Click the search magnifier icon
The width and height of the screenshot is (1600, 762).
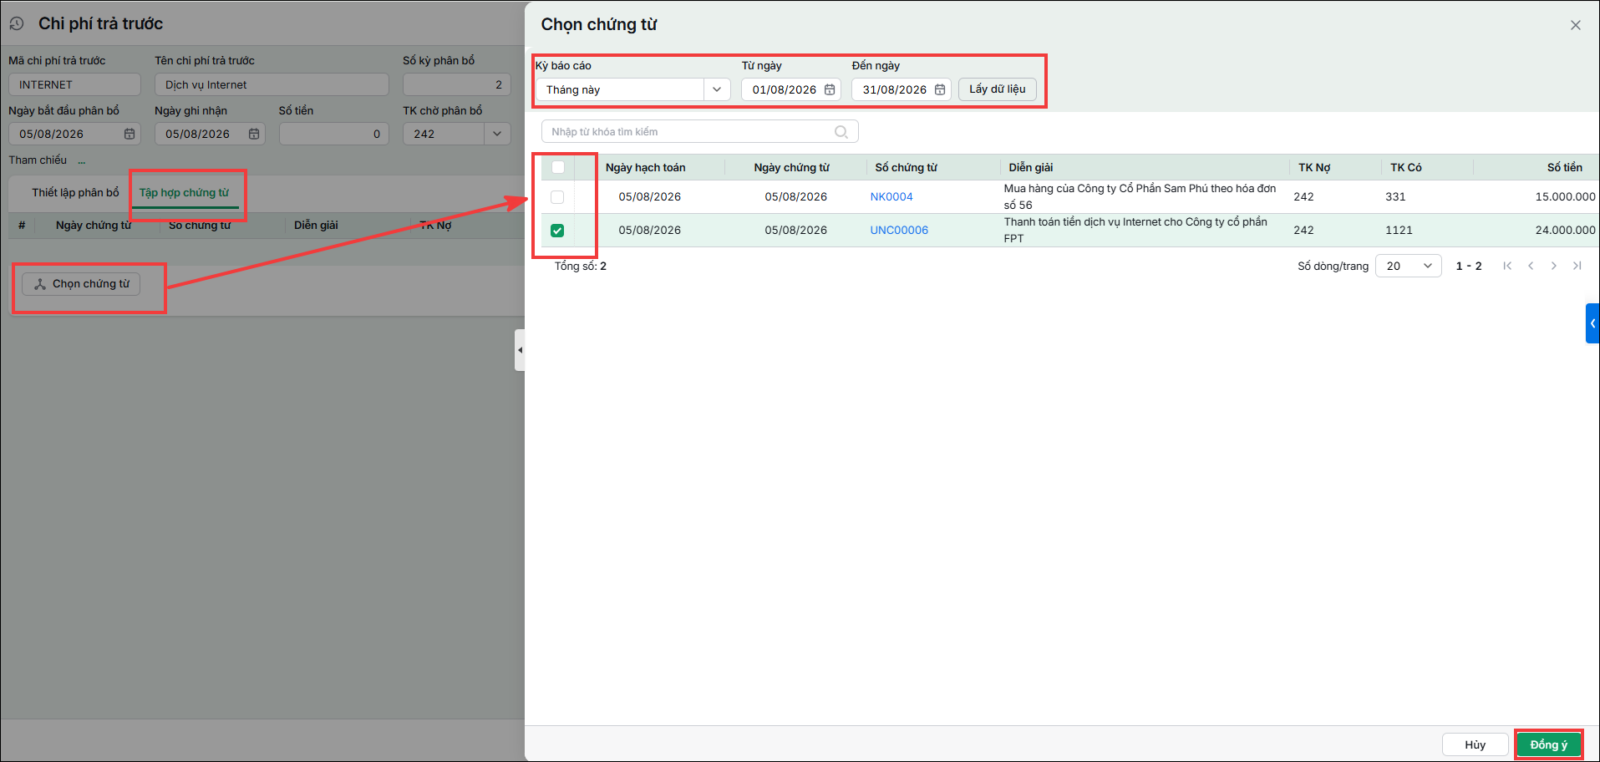pyautogui.click(x=841, y=132)
